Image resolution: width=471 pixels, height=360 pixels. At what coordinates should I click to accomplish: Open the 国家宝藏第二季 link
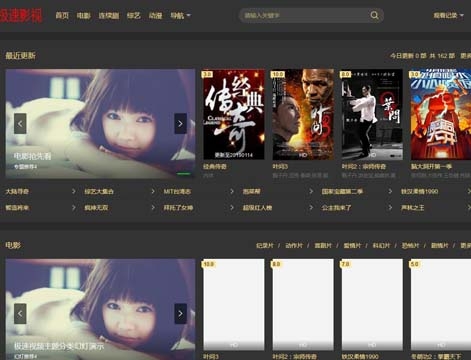(x=342, y=191)
